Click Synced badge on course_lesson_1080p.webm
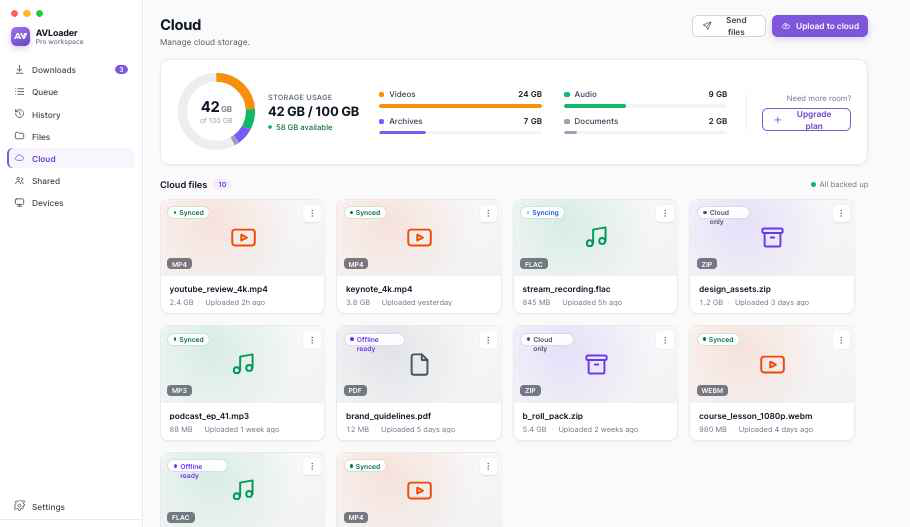 (718, 340)
